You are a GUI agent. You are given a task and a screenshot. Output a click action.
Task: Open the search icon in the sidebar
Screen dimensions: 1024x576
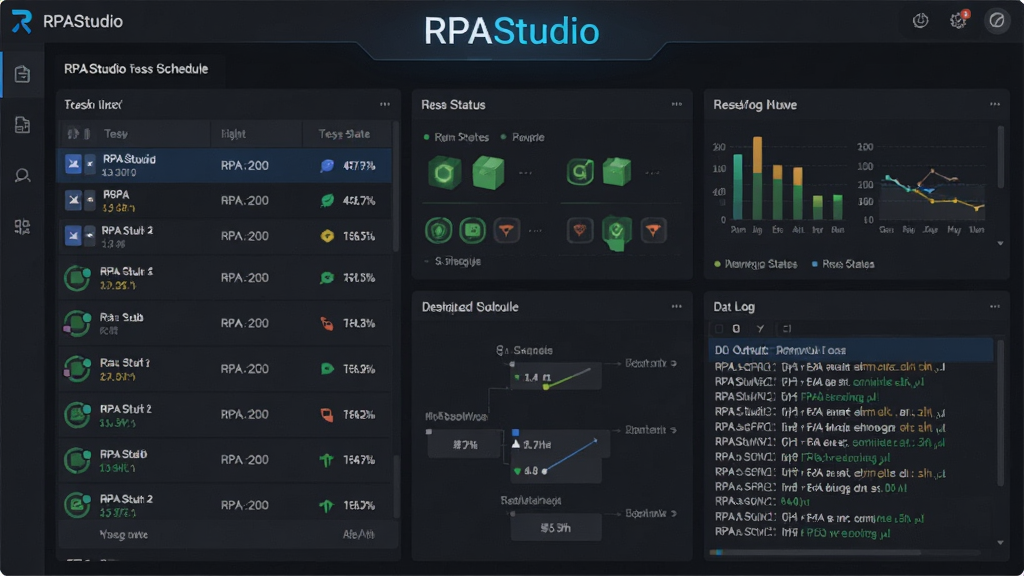[22, 176]
